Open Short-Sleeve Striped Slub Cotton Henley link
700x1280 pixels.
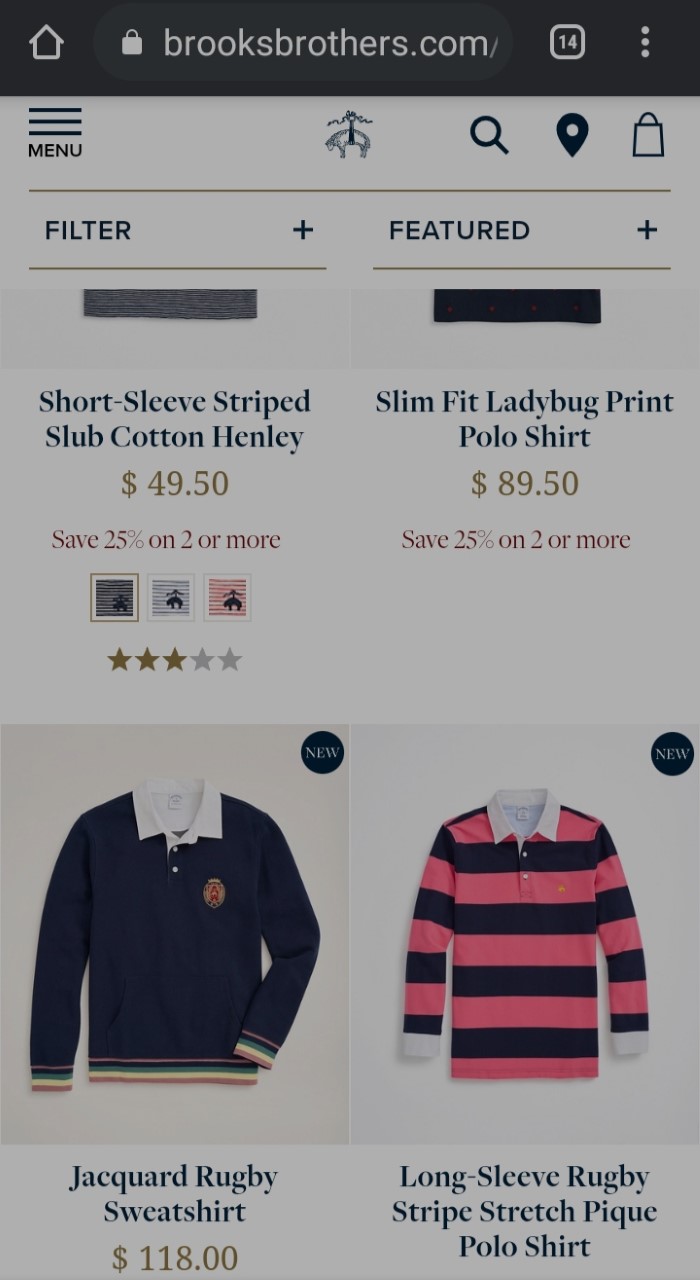(x=175, y=419)
